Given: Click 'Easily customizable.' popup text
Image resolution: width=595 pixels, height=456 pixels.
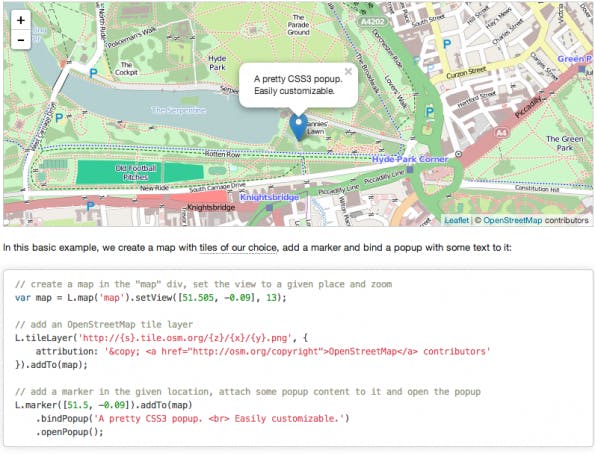Looking at the screenshot, I should (294, 91).
